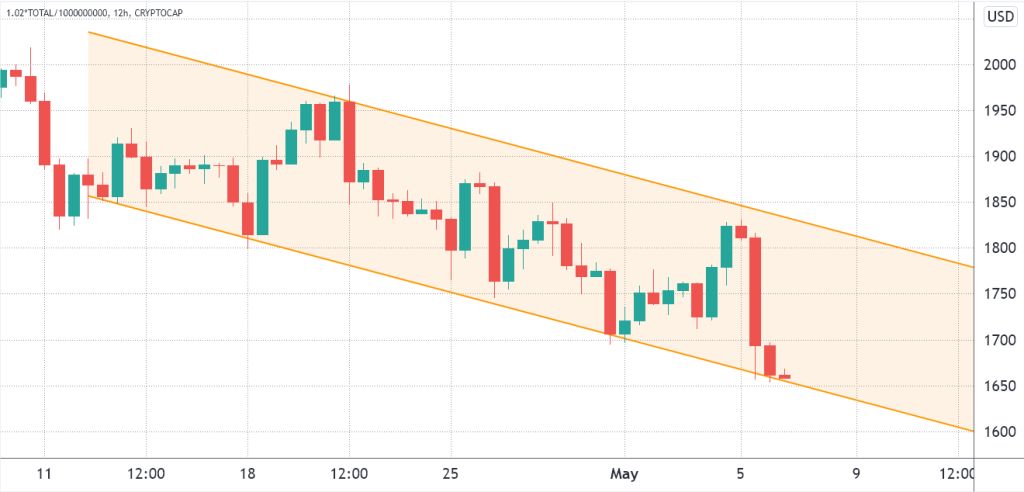Click the 9 date label on time axis
The height and width of the screenshot is (492, 1024).
pyautogui.click(x=856, y=472)
